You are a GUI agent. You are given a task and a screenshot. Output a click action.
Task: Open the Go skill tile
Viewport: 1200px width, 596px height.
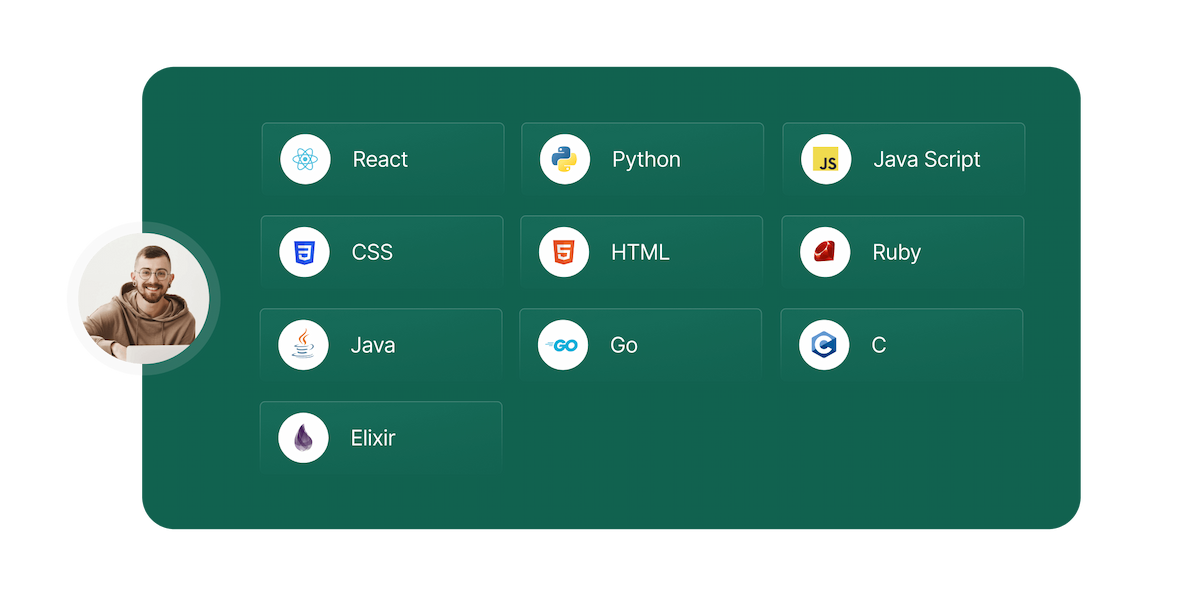[x=660, y=344]
